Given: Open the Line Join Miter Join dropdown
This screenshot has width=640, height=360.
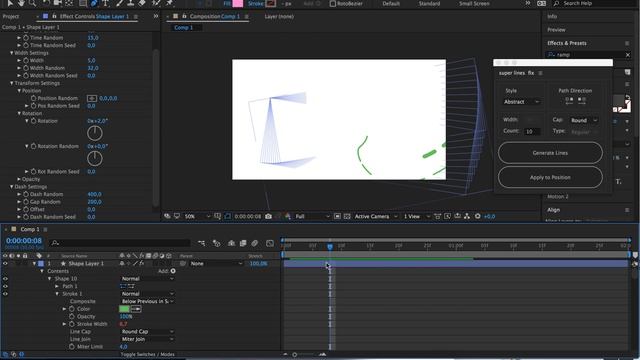Looking at the screenshot, I should click(x=147, y=339).
